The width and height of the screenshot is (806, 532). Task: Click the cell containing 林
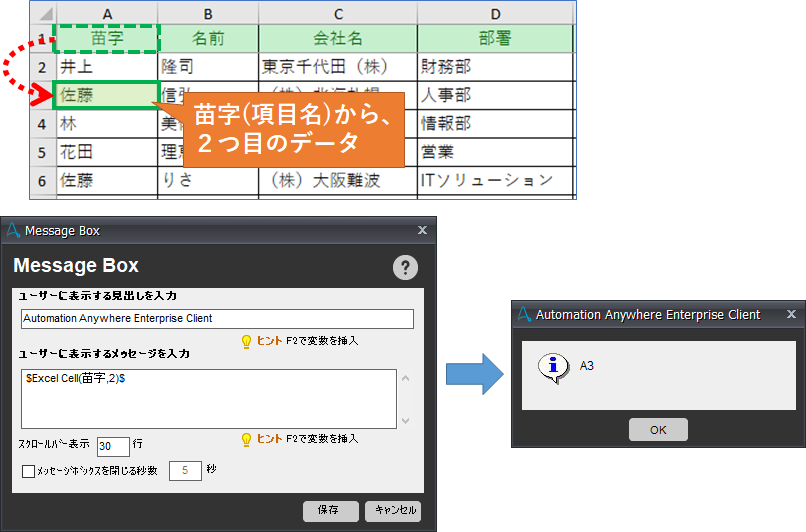pos(106,124)
